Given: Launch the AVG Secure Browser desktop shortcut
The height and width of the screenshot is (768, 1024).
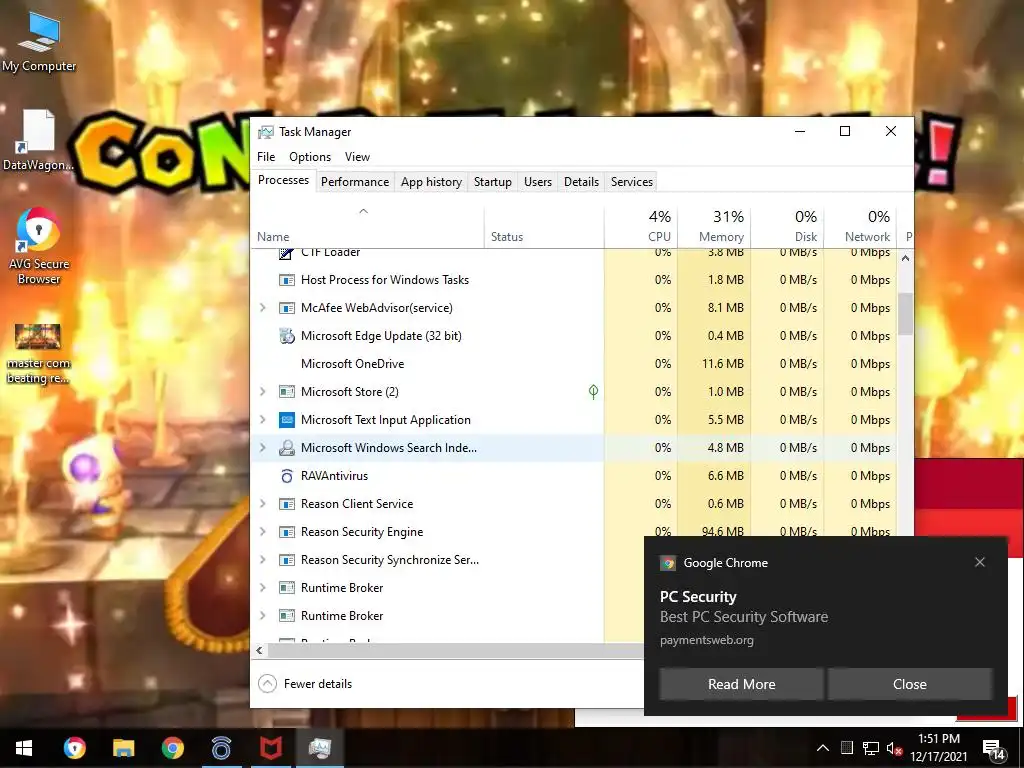Looking at the screenshot, I should point(39,246).
